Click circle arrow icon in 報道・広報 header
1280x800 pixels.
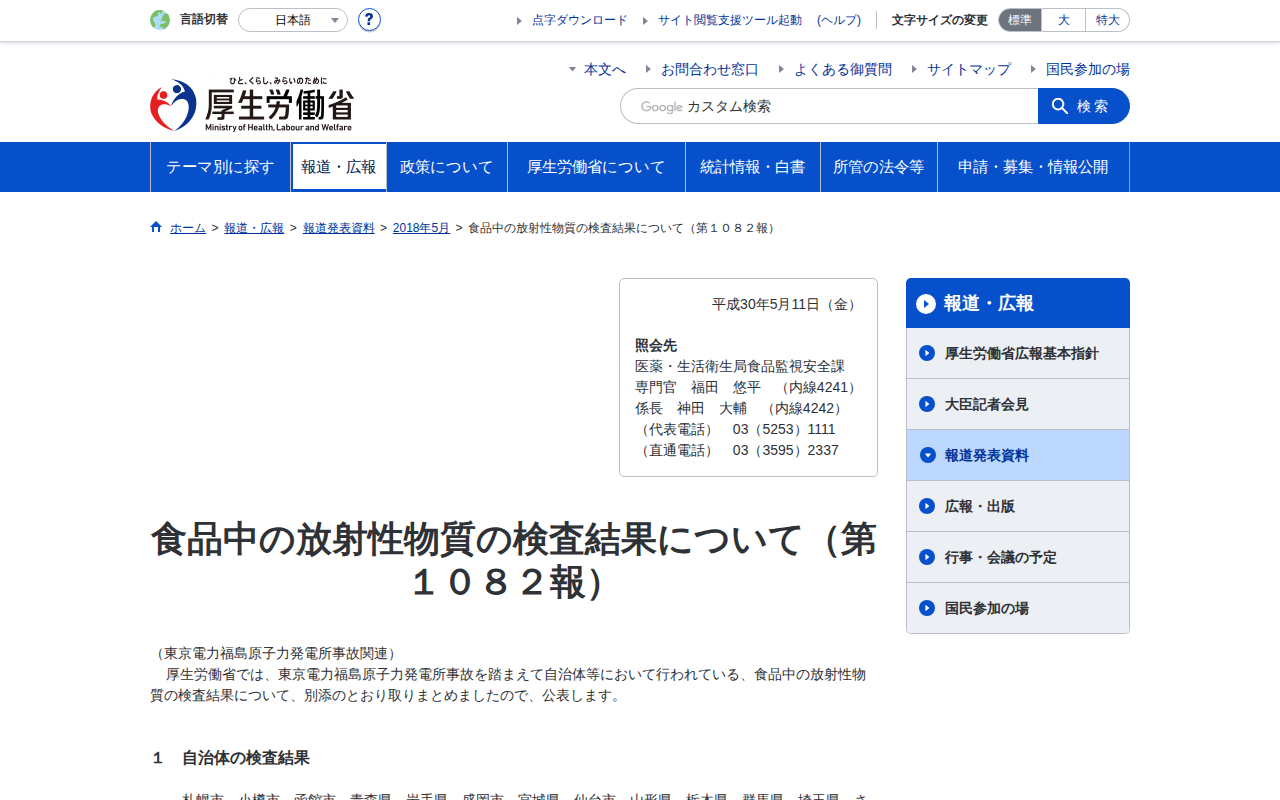[x=926, y=304]
